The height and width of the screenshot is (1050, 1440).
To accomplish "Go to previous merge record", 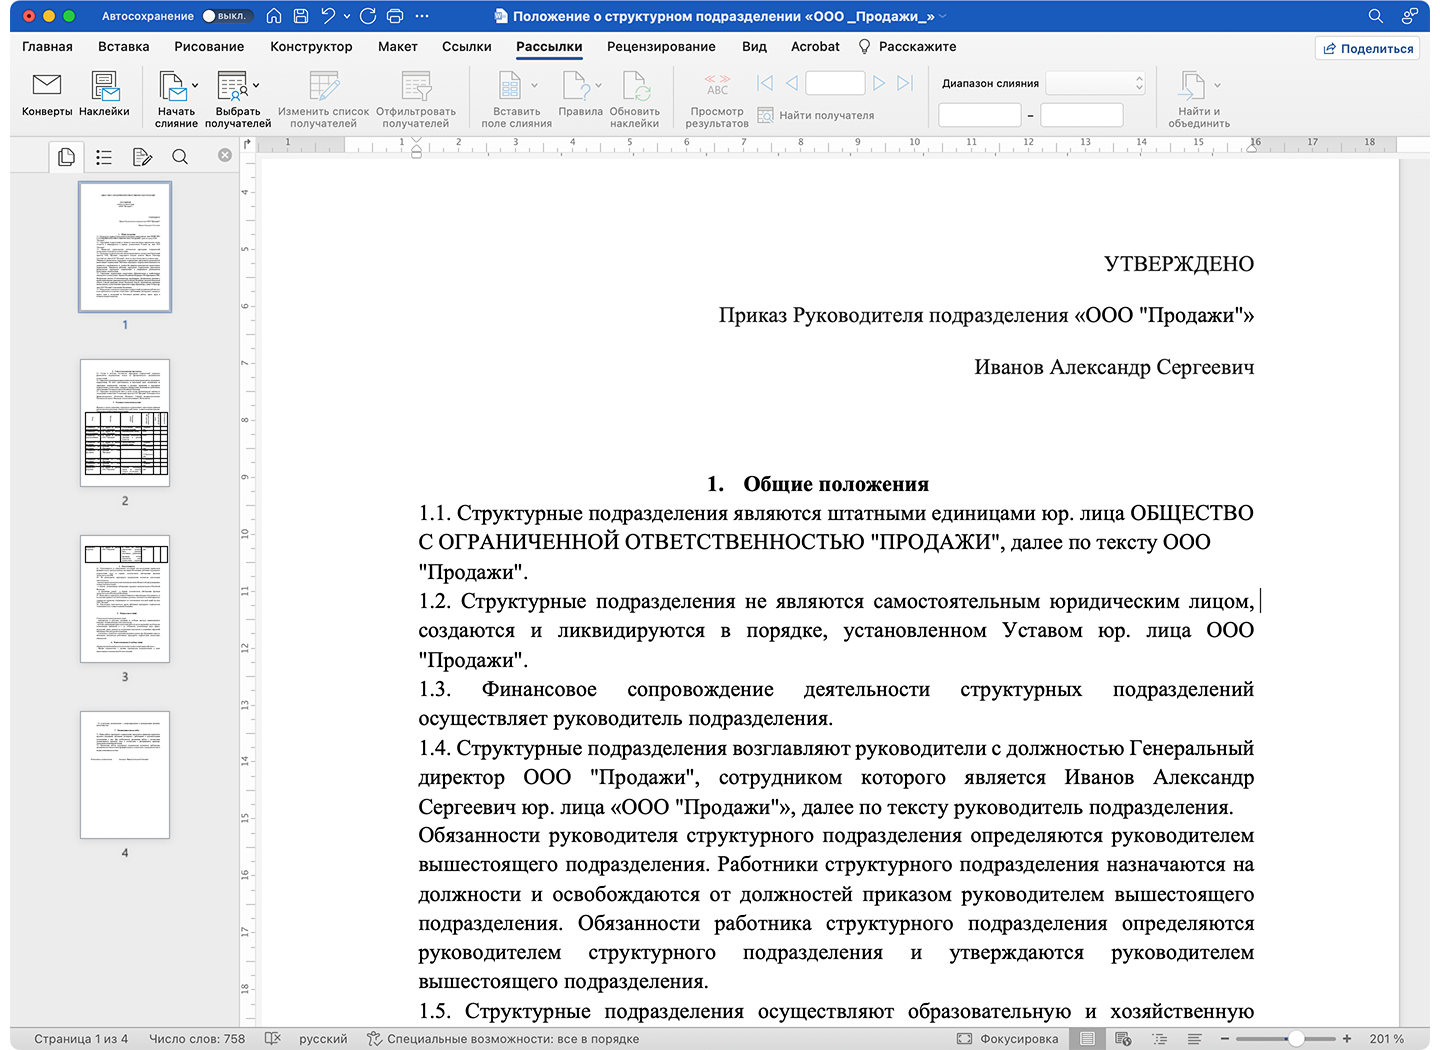I will (792, 83).
